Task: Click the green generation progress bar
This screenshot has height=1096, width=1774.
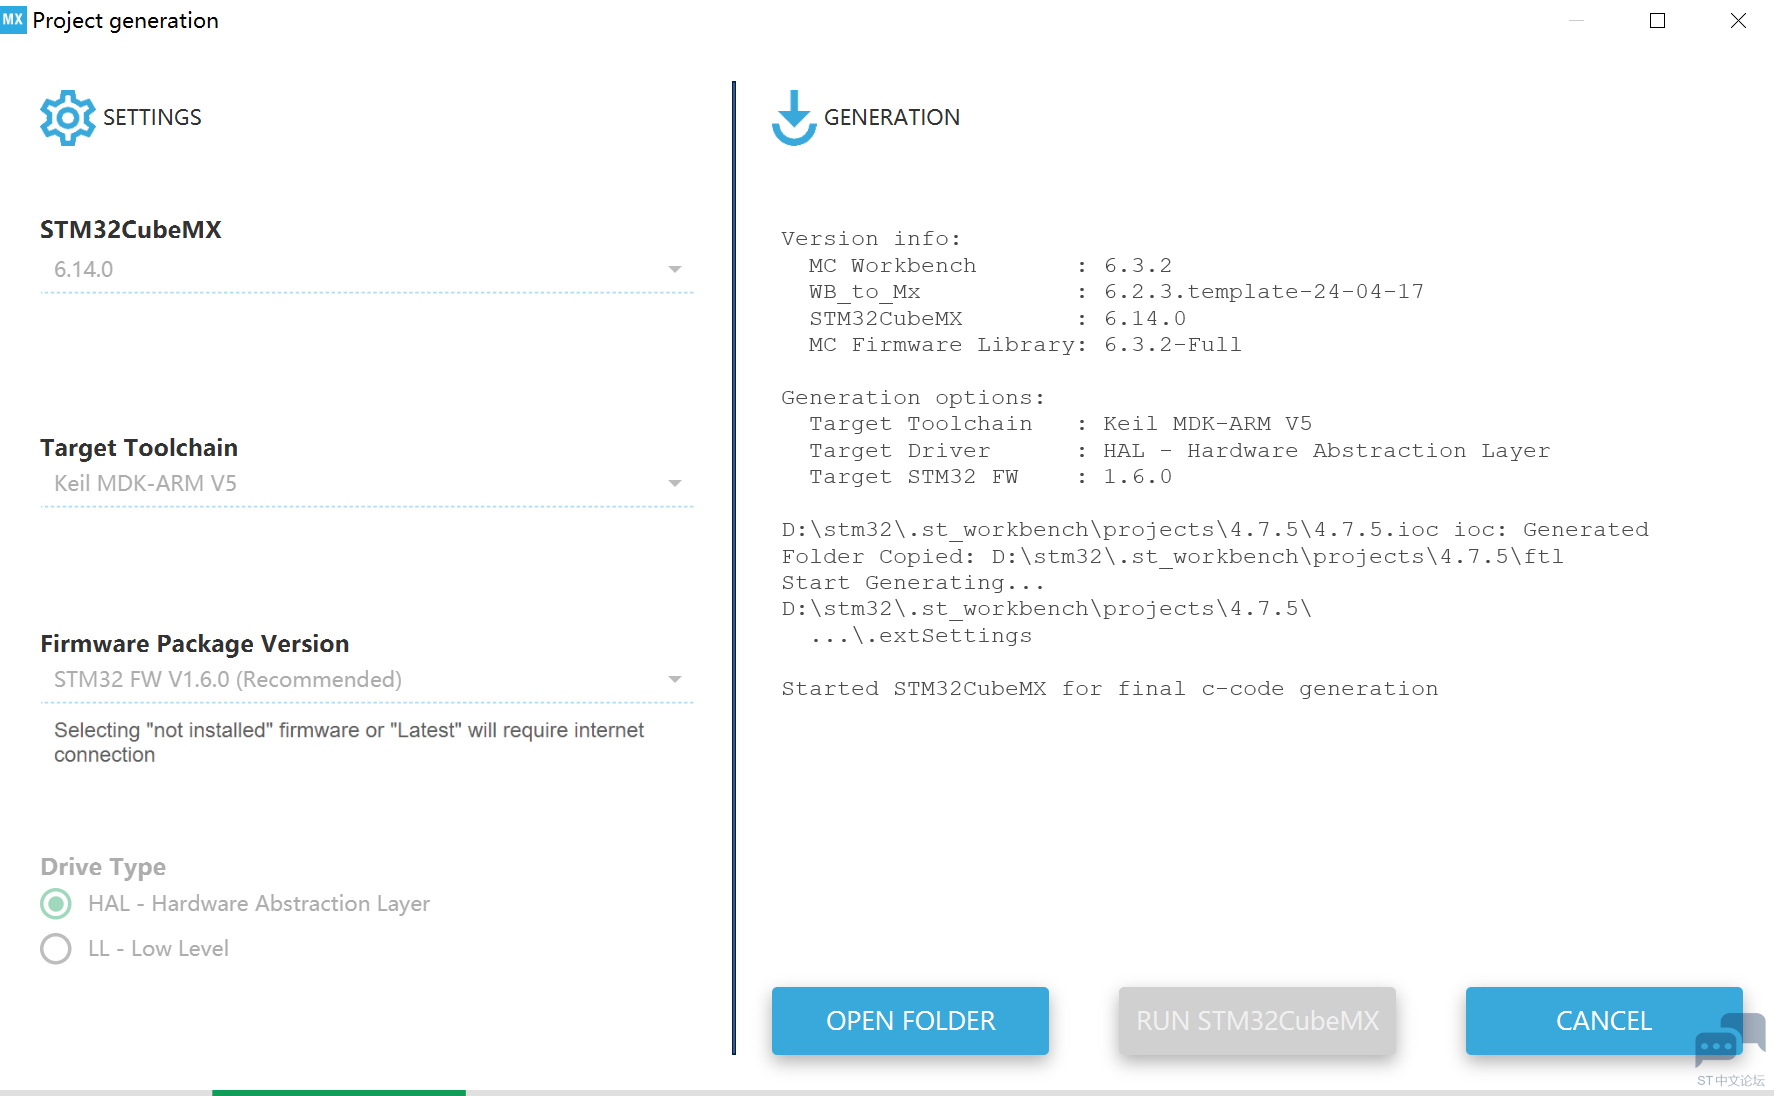Action: coord(339,1092)
